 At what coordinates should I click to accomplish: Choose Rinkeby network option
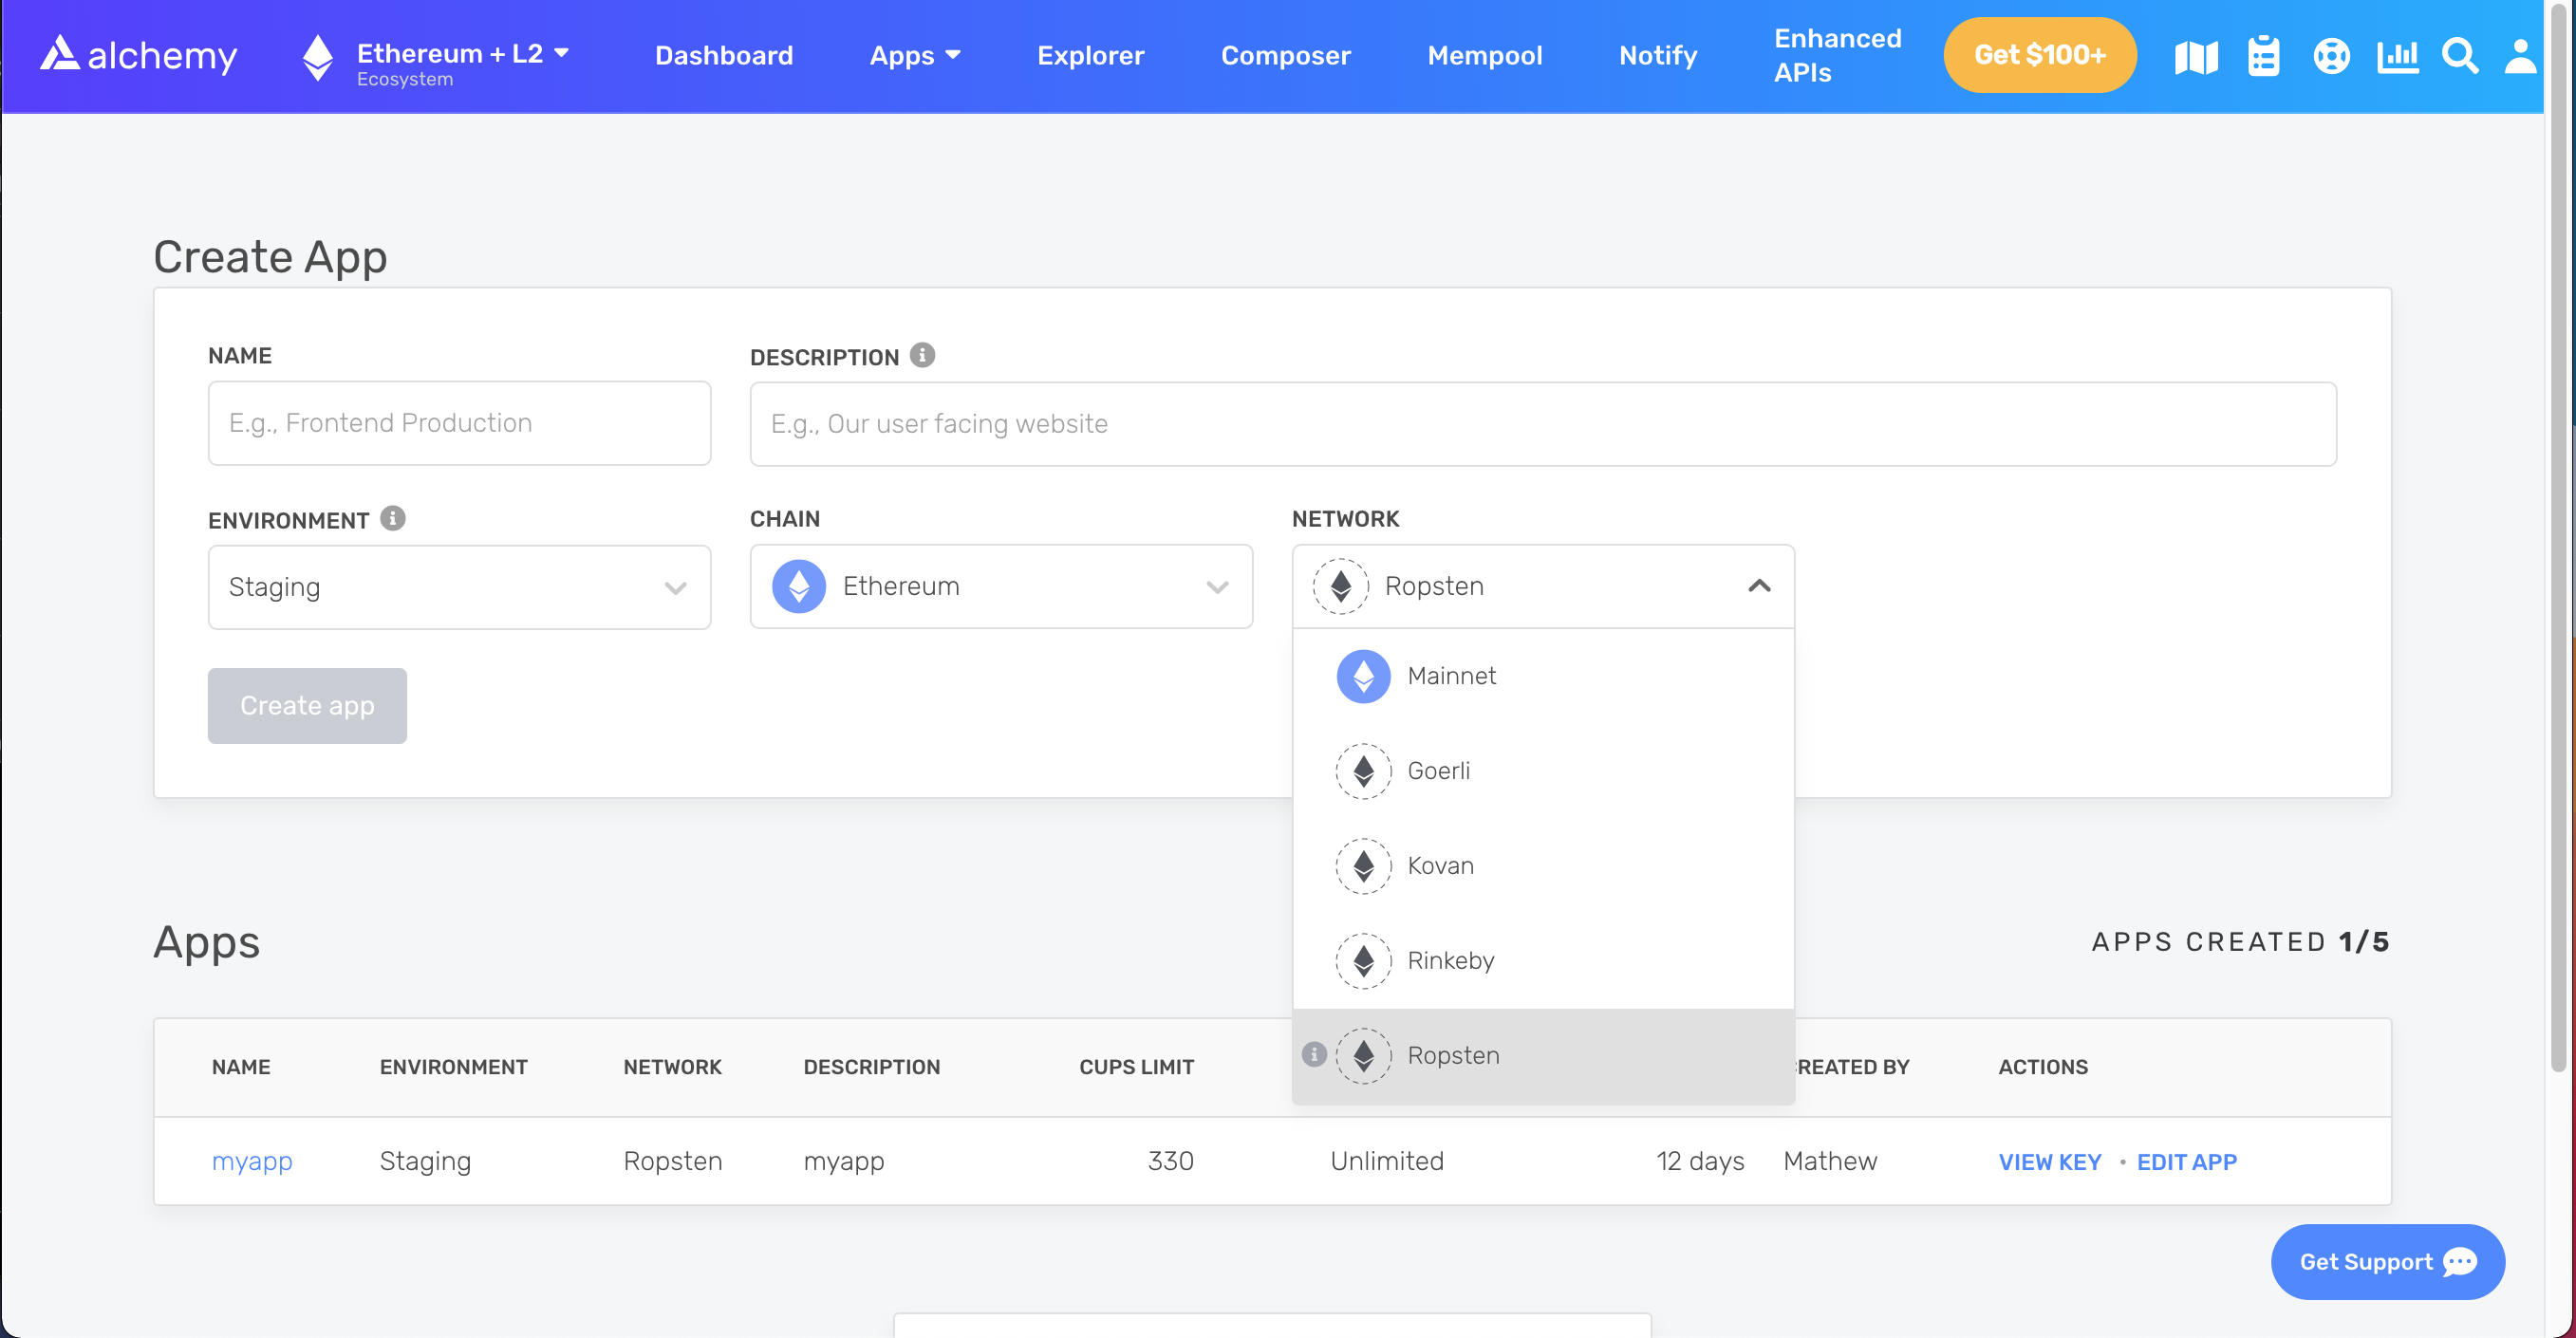1543,961
